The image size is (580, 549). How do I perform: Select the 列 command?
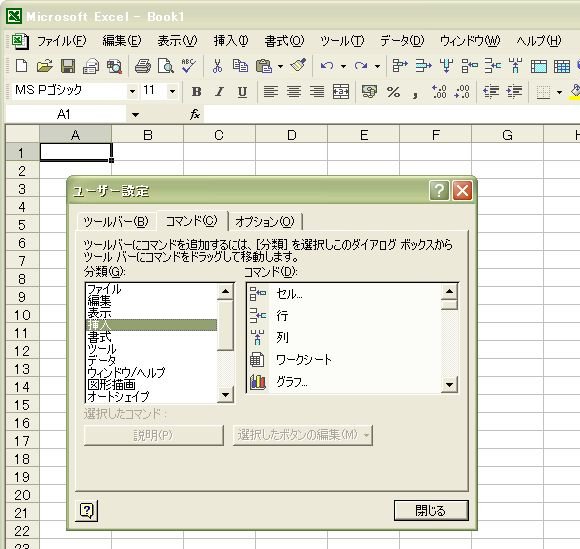tap(344, 337)
